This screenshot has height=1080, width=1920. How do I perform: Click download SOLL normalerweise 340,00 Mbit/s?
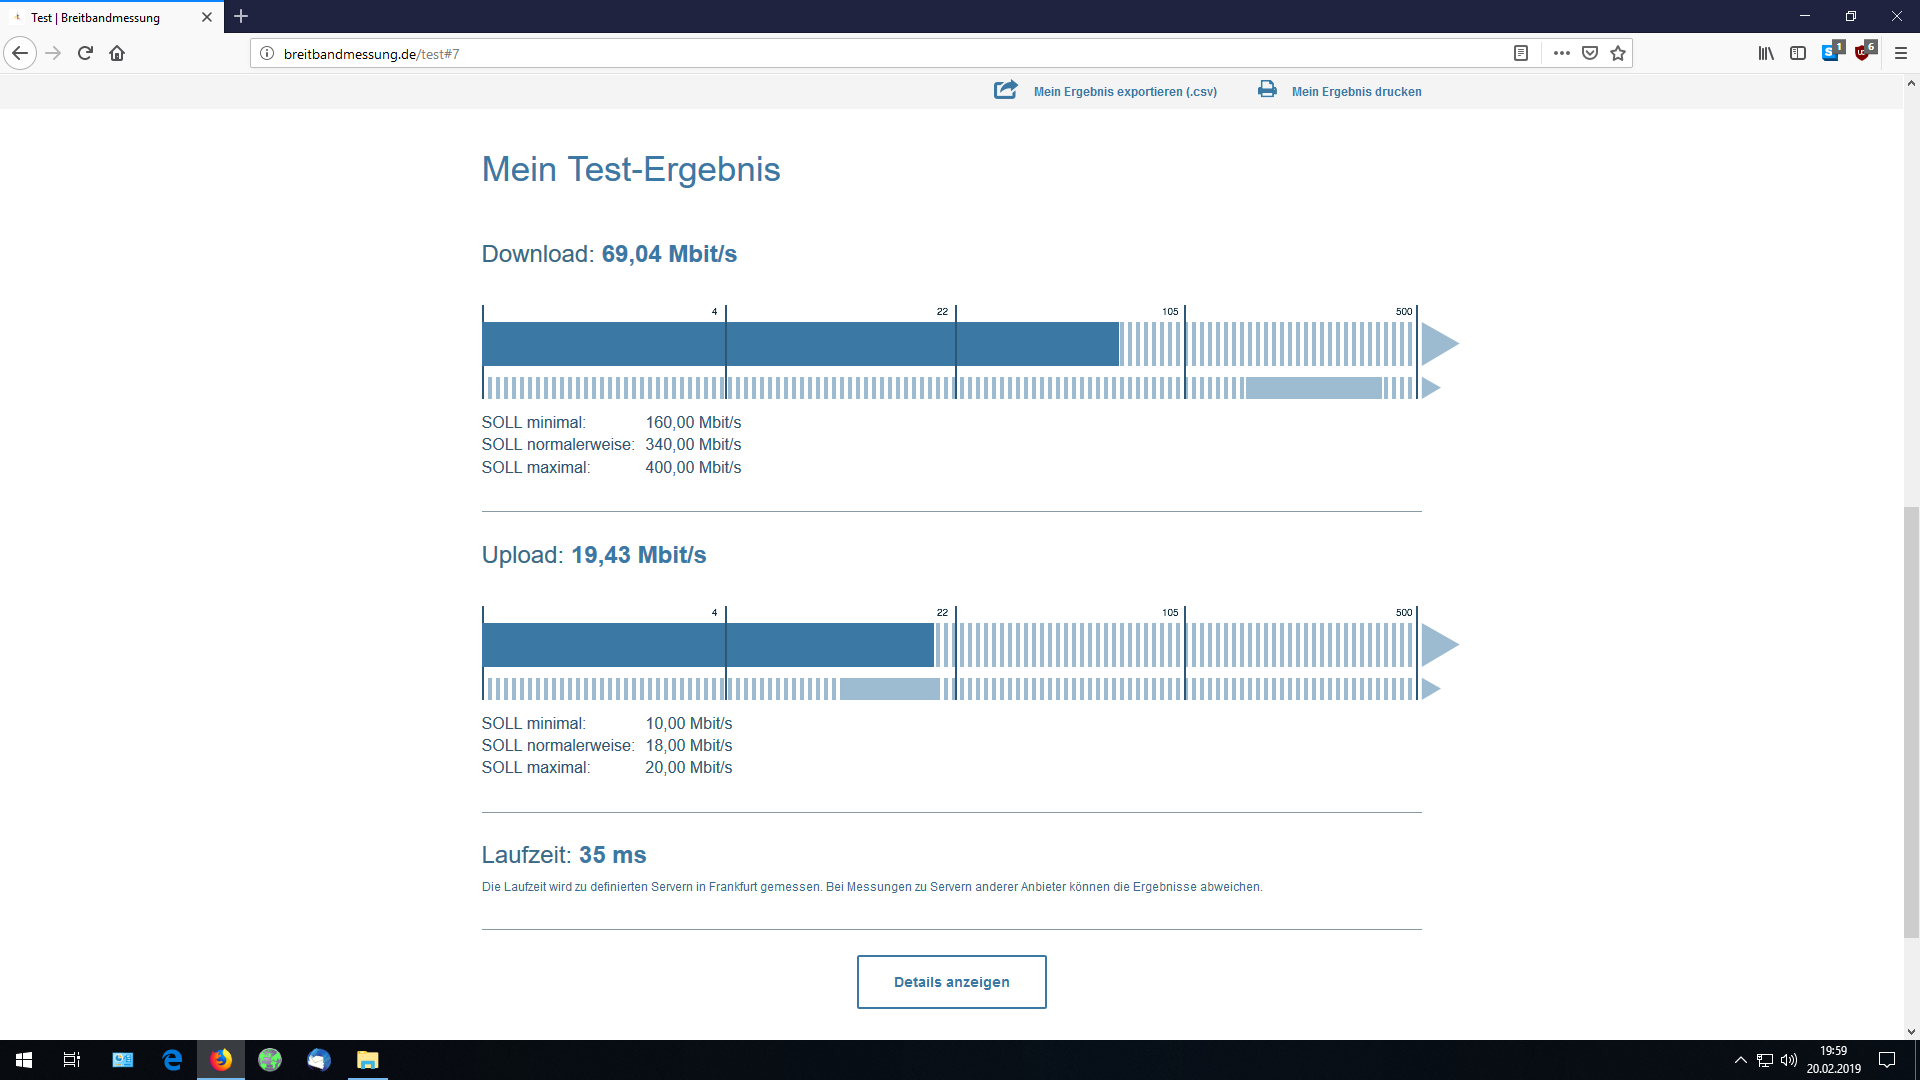pos(611,444)
